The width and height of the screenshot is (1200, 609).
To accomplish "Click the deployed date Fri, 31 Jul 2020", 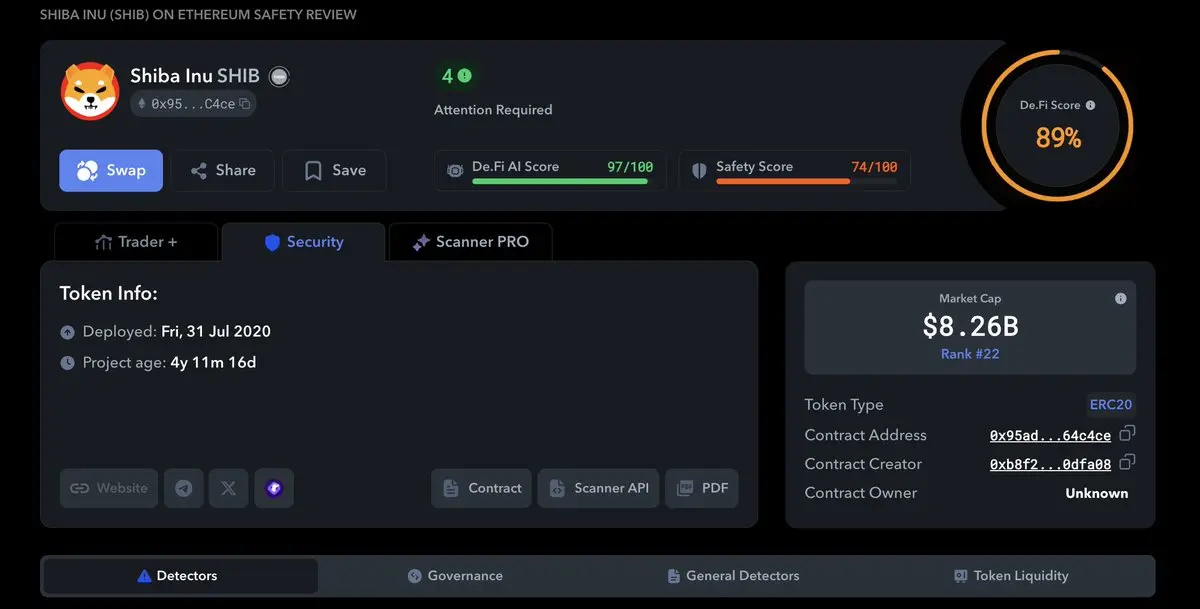I will pos(216,332).
